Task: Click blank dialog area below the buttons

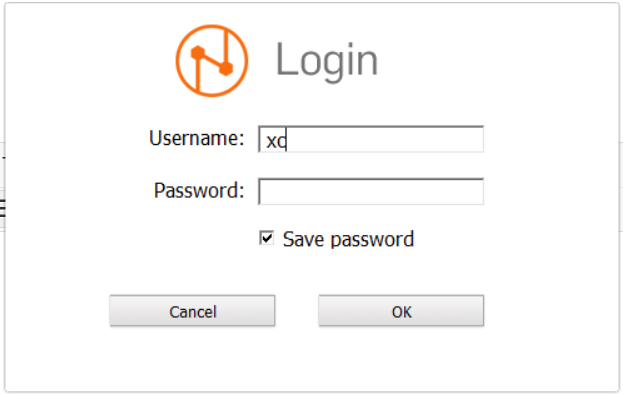Action: (x=312, y=359)
